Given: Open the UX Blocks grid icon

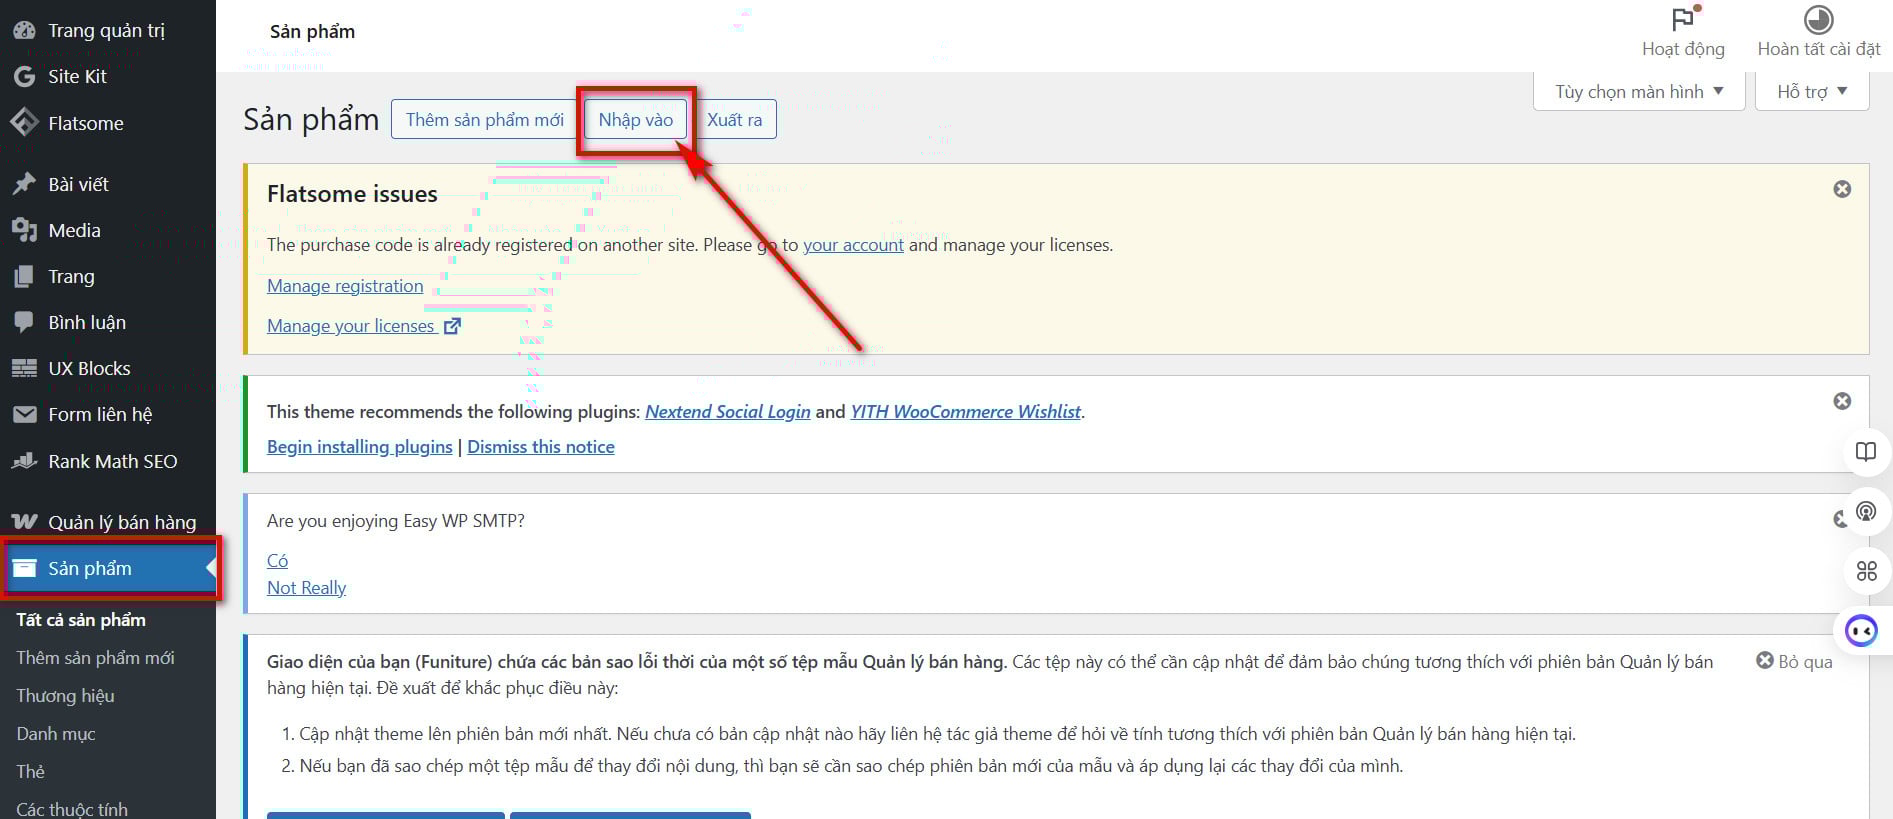Looking at the screenshot, I should (x=24, y=368).
